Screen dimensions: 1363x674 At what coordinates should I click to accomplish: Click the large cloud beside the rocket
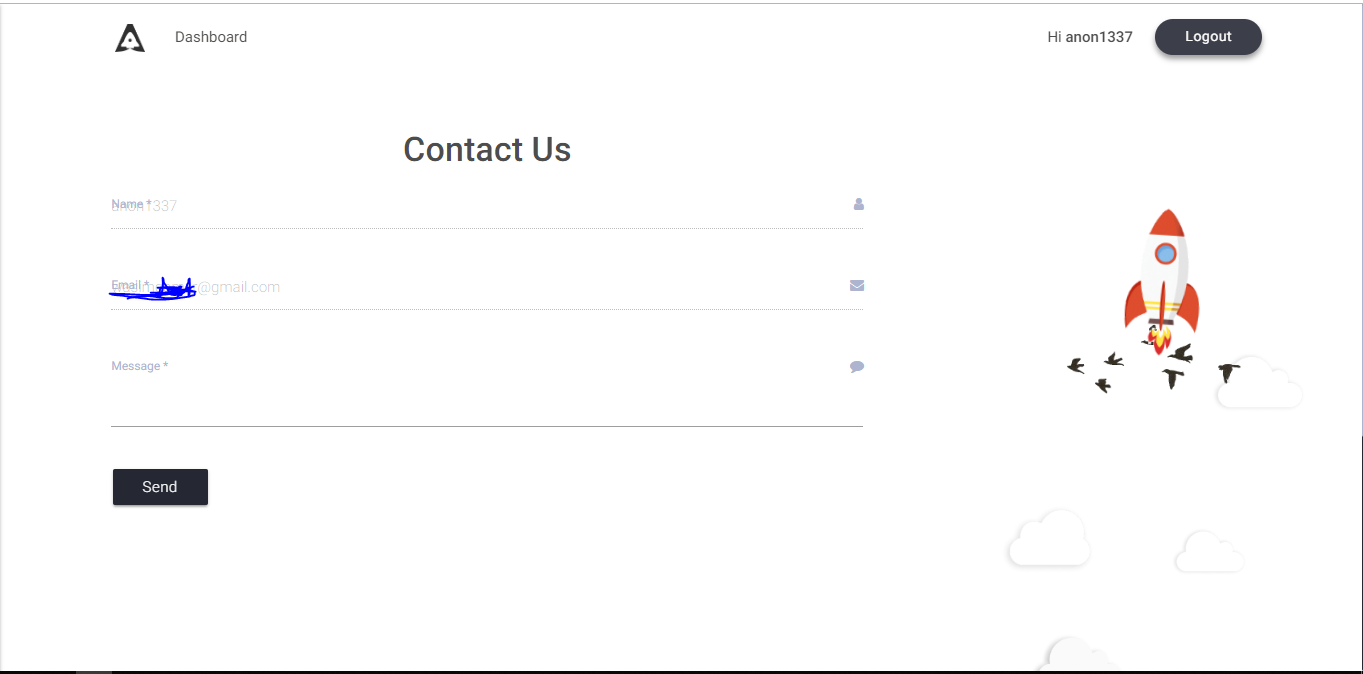[1259, 385]
